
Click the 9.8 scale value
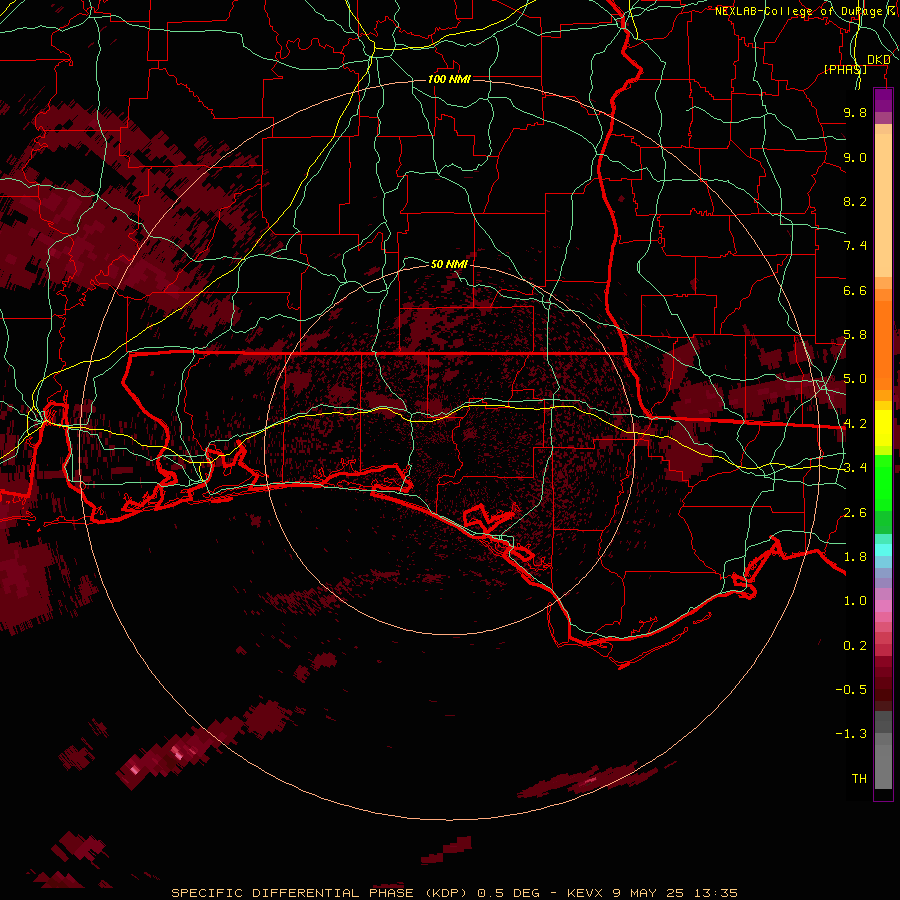click(855, 112)
